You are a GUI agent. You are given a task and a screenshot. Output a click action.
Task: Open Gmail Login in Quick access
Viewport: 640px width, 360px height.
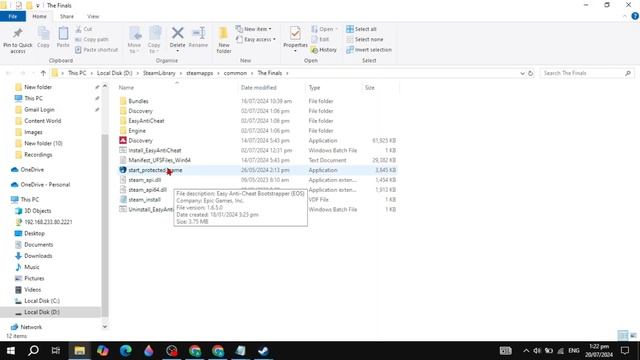click(x=39, y=109)
